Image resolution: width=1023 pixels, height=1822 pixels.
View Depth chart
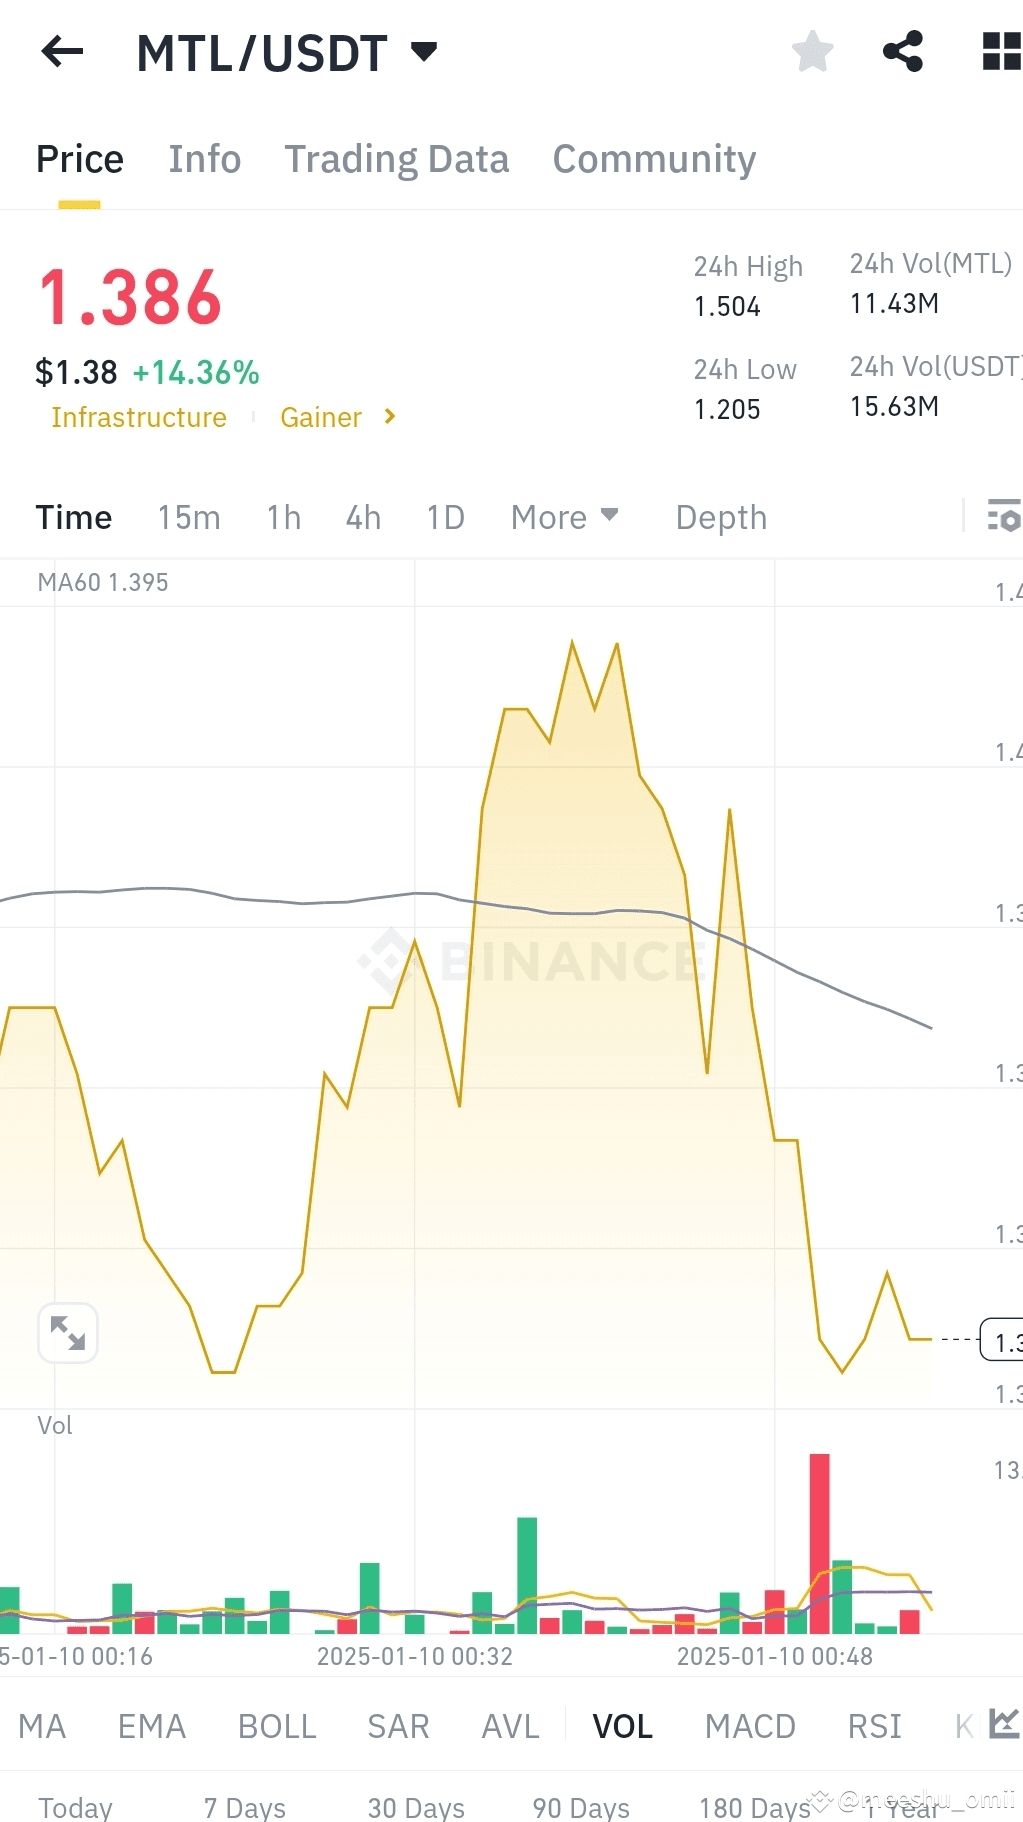pyautogui.click(x=720, y=517)
